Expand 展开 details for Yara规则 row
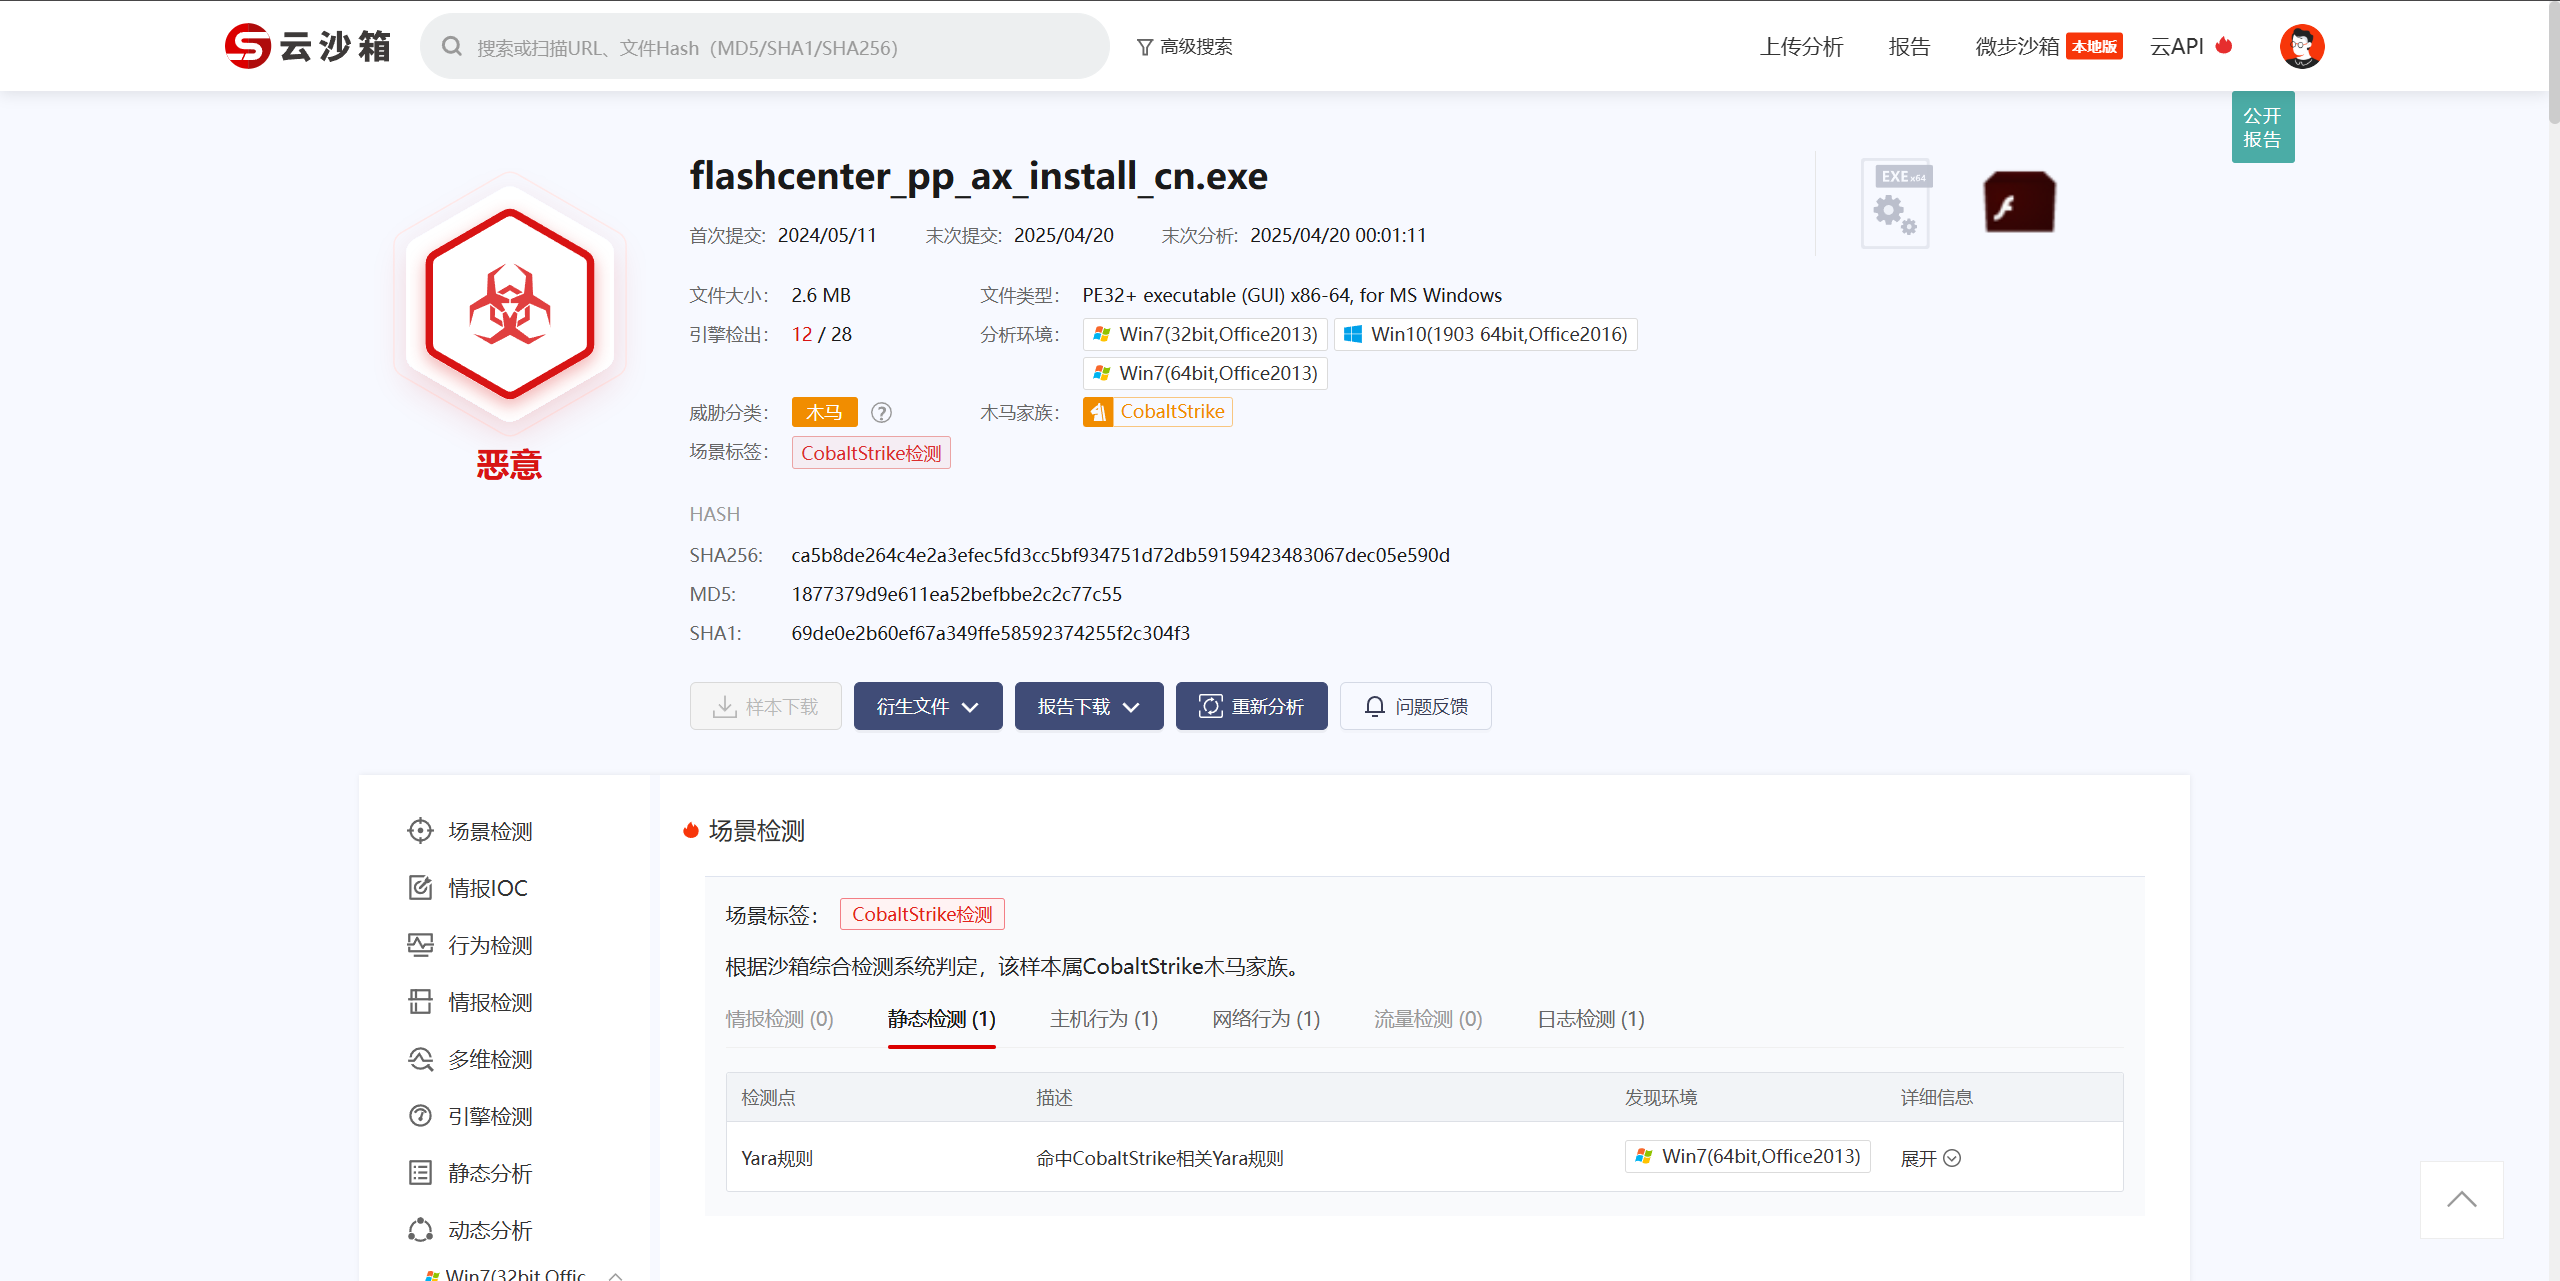The height and width of the screenshot is (1281, 2560). (x=1930, y=1158)
